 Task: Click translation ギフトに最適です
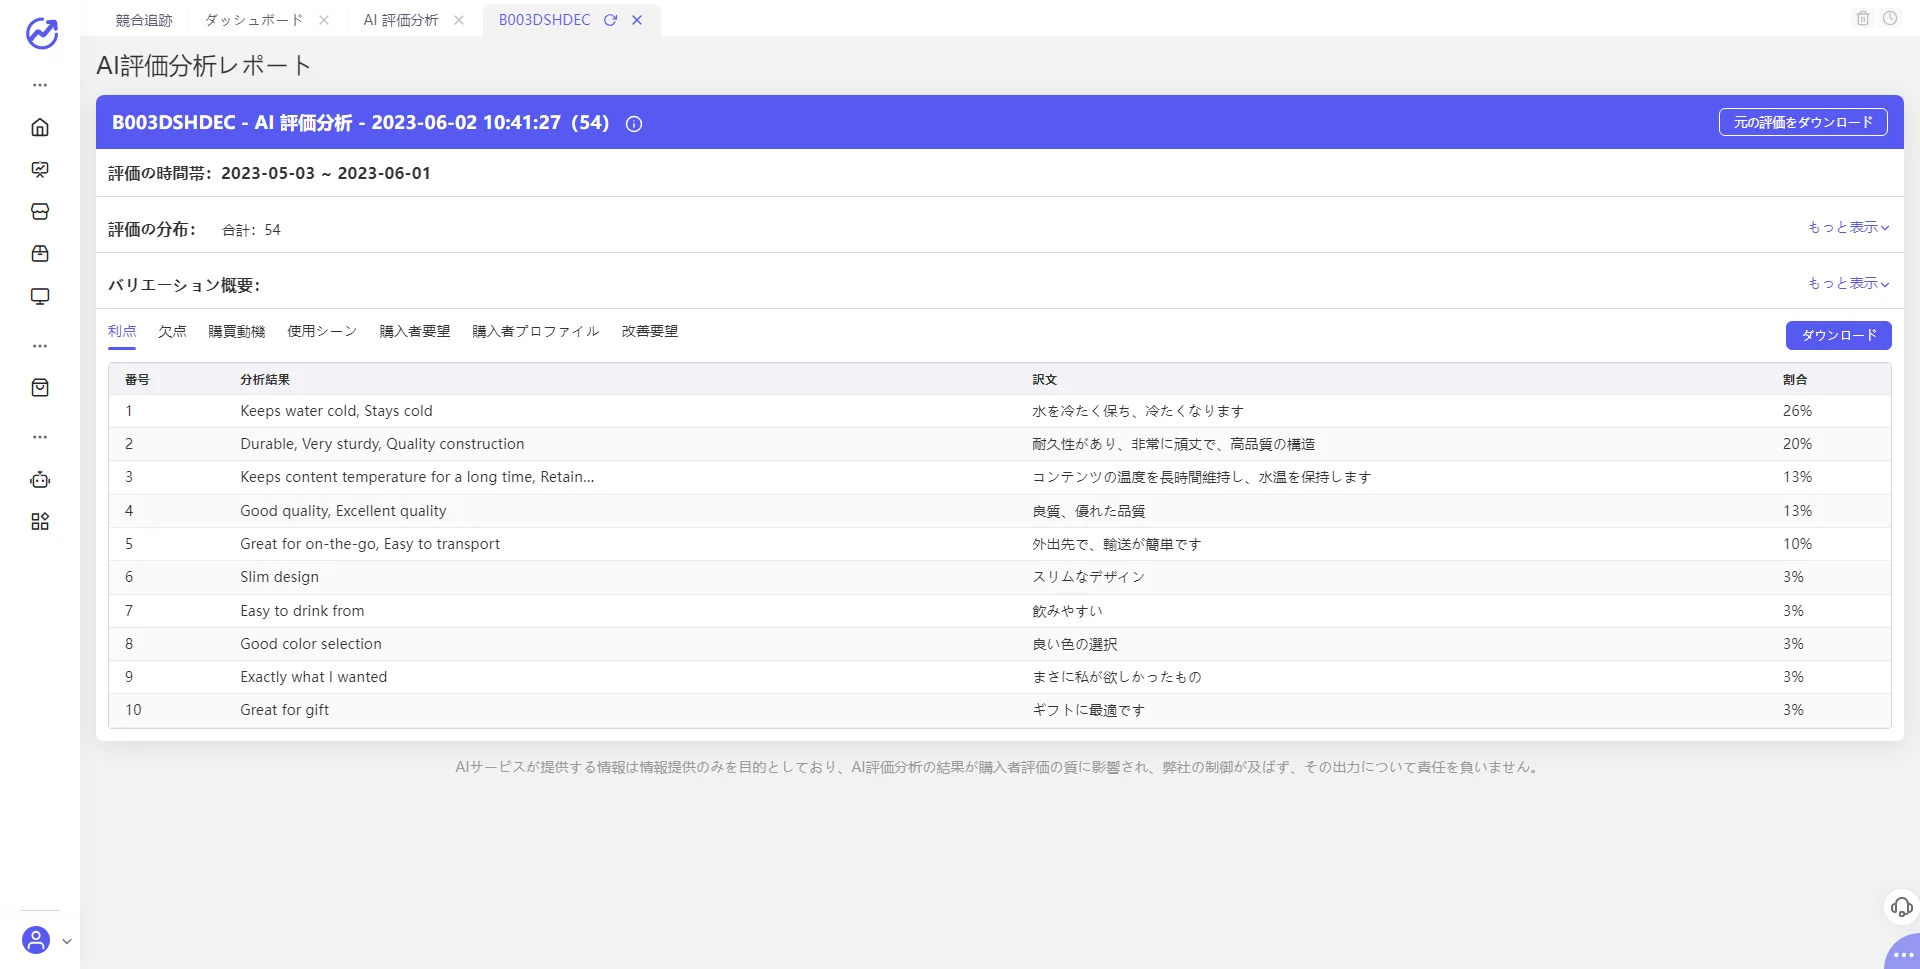(x=1089, y=710)
